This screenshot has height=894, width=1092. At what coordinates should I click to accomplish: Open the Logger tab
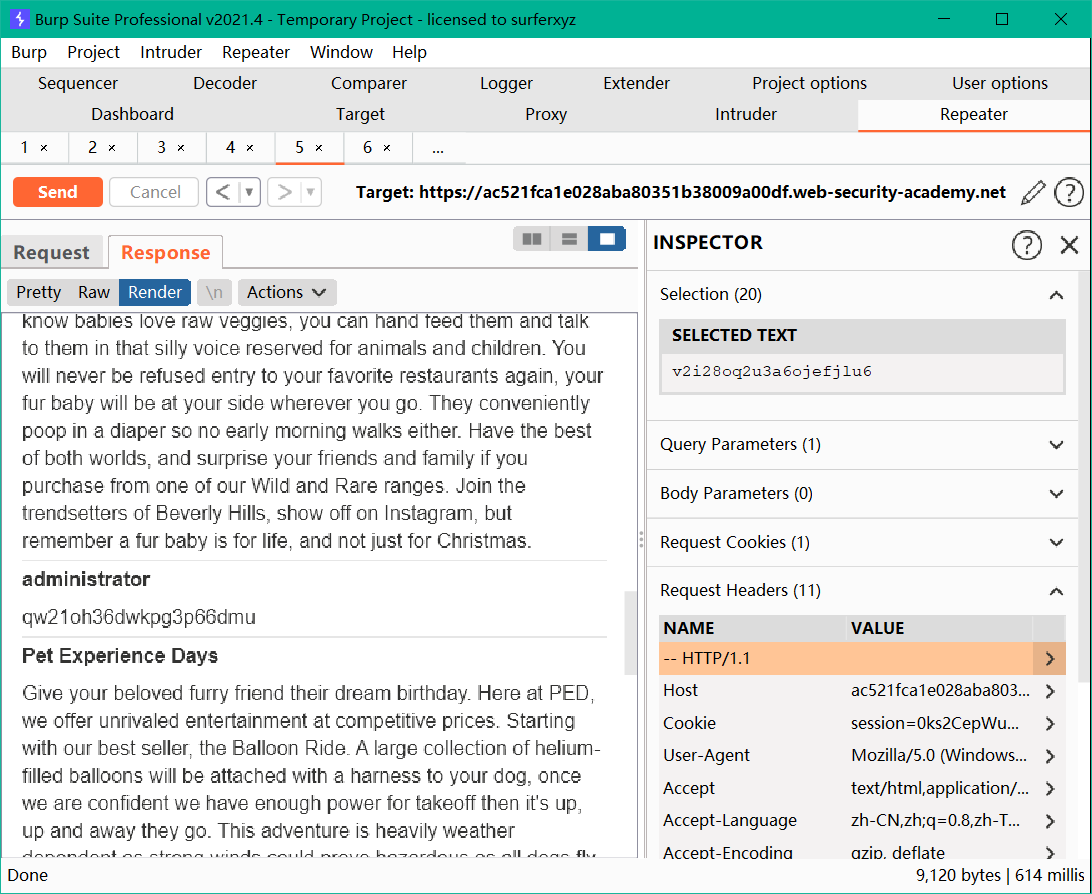point(506,84)
